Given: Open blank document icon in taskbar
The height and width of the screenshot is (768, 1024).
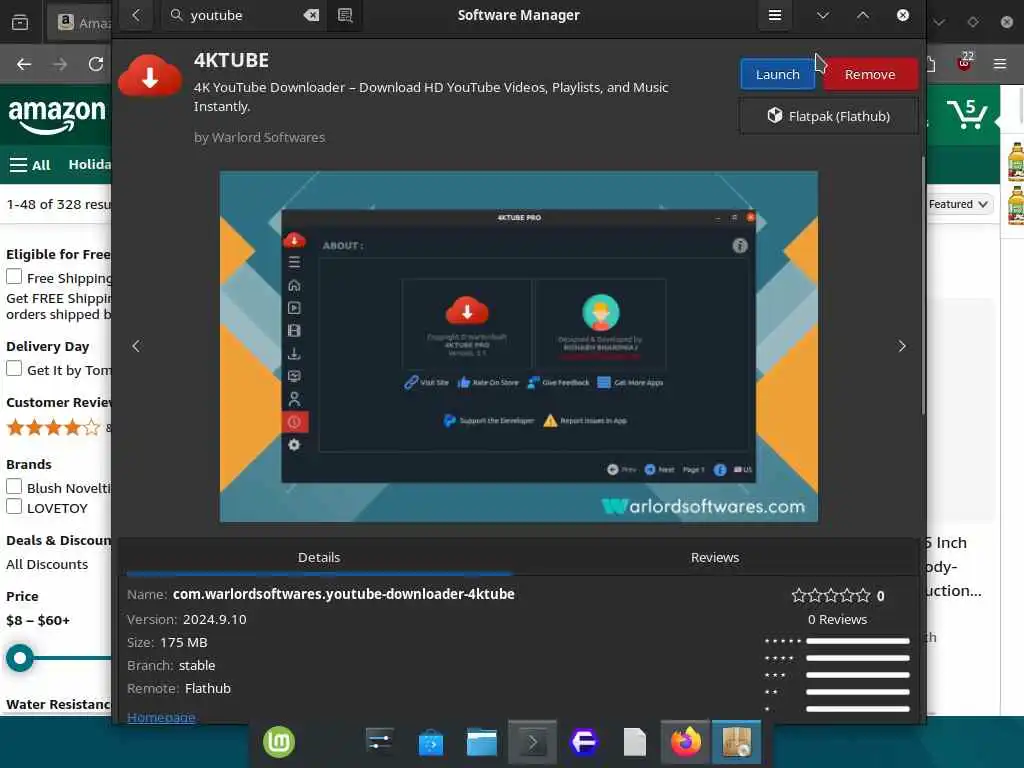Looking at the screenshot, I should point(634,743).
